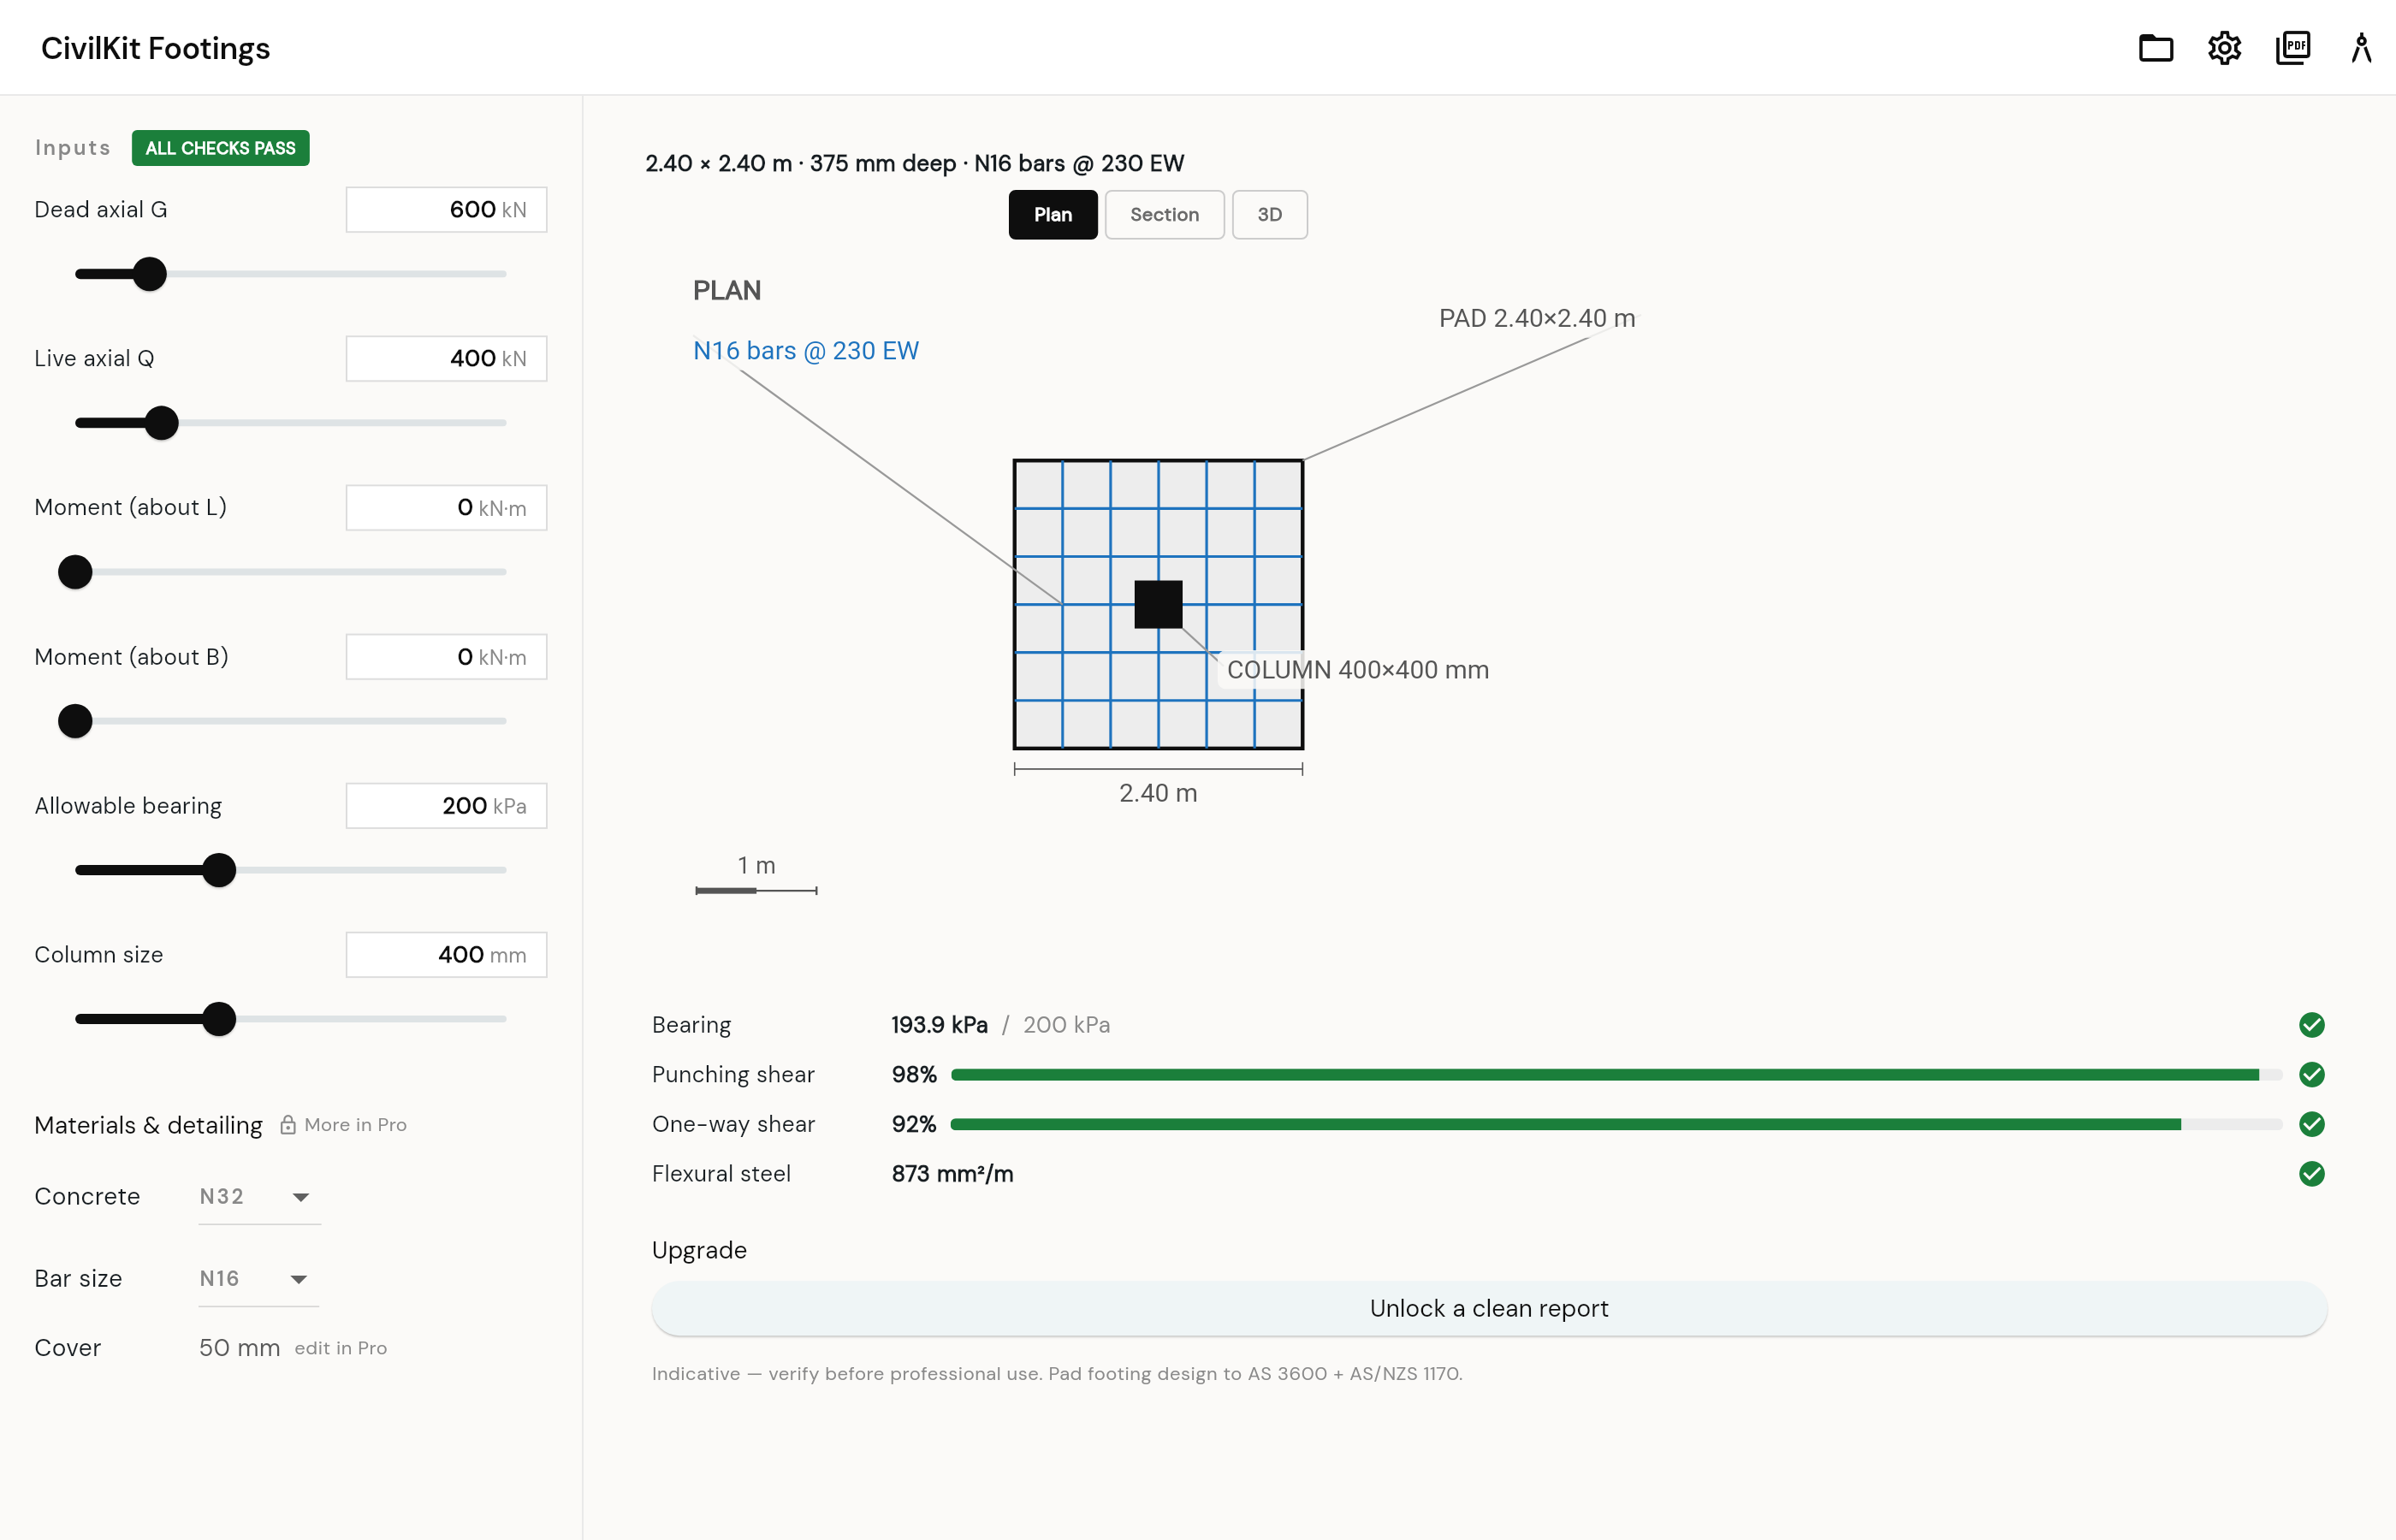Screen dimensions: 2396x1540
Task: Click the Unlock a clean report button
Action: [x=1489, y=1308]
